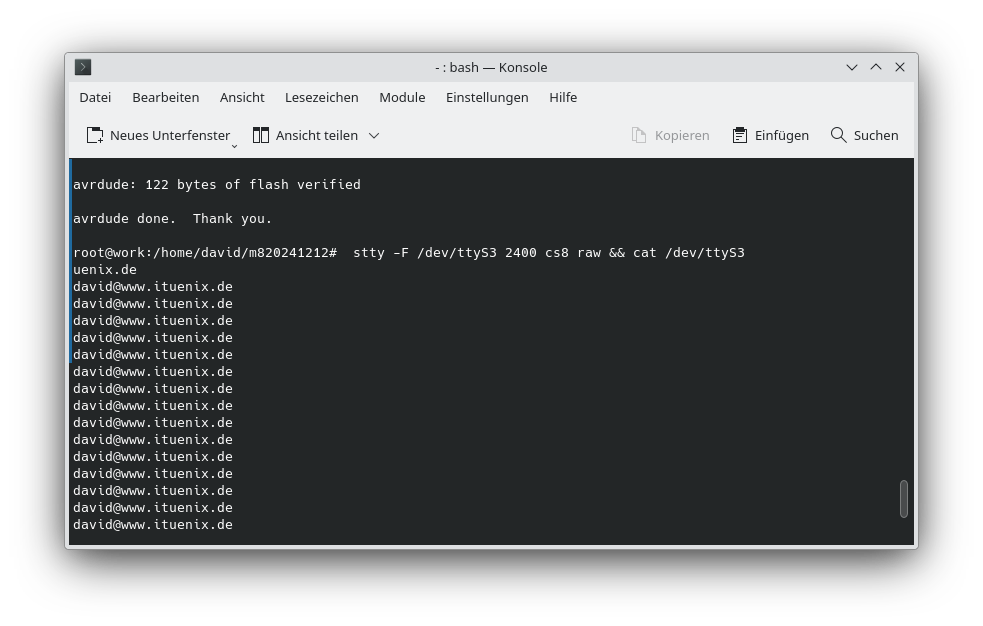983x626 pixels.
Task: Click the Konsole terminal icon in the titlebar
Action: click(x=83, y=67)
